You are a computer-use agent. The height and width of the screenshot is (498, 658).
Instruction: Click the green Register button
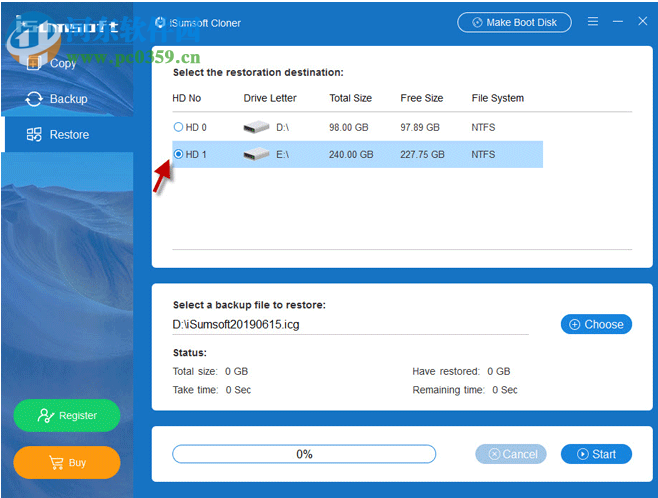pos(67,415)
